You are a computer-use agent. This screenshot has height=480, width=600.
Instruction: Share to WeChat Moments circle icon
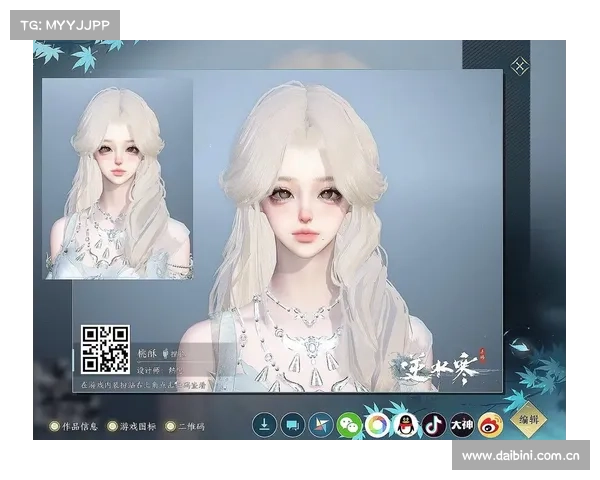tap(377, 425)
